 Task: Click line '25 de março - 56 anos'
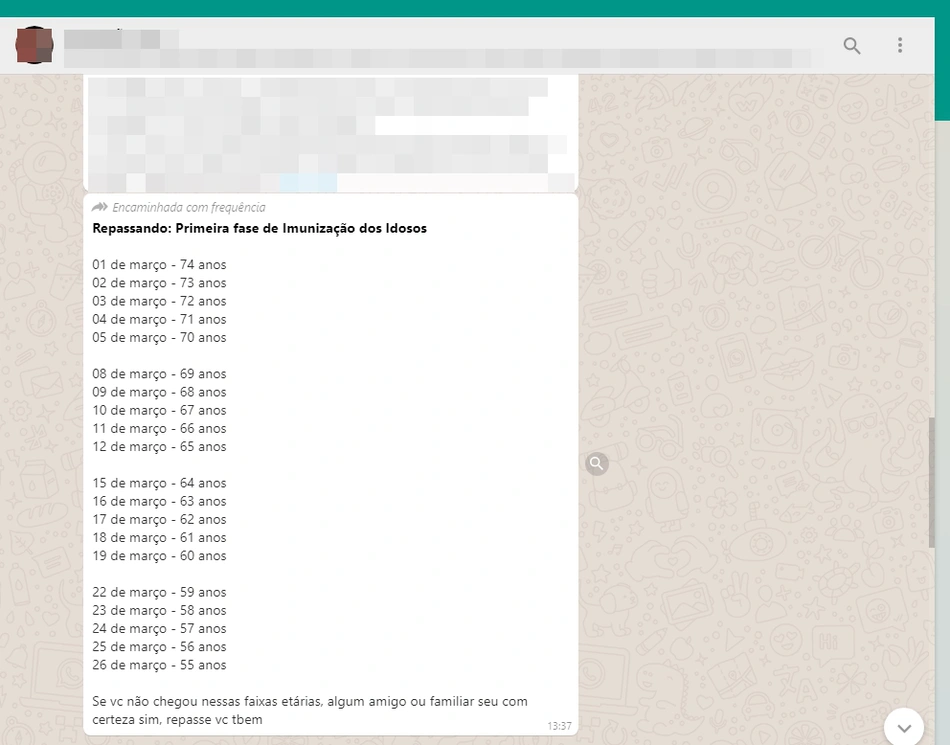[x=159, y=646]
